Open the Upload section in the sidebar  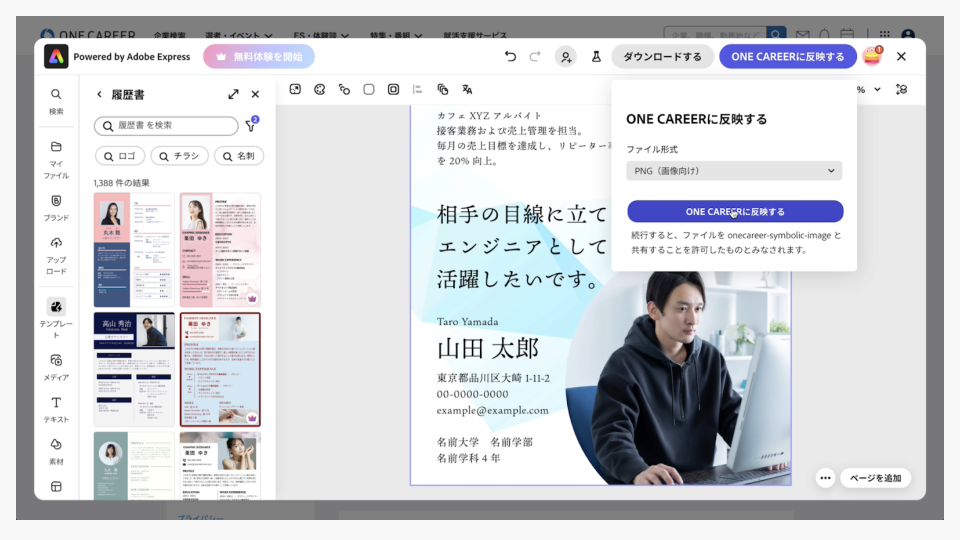56,255
